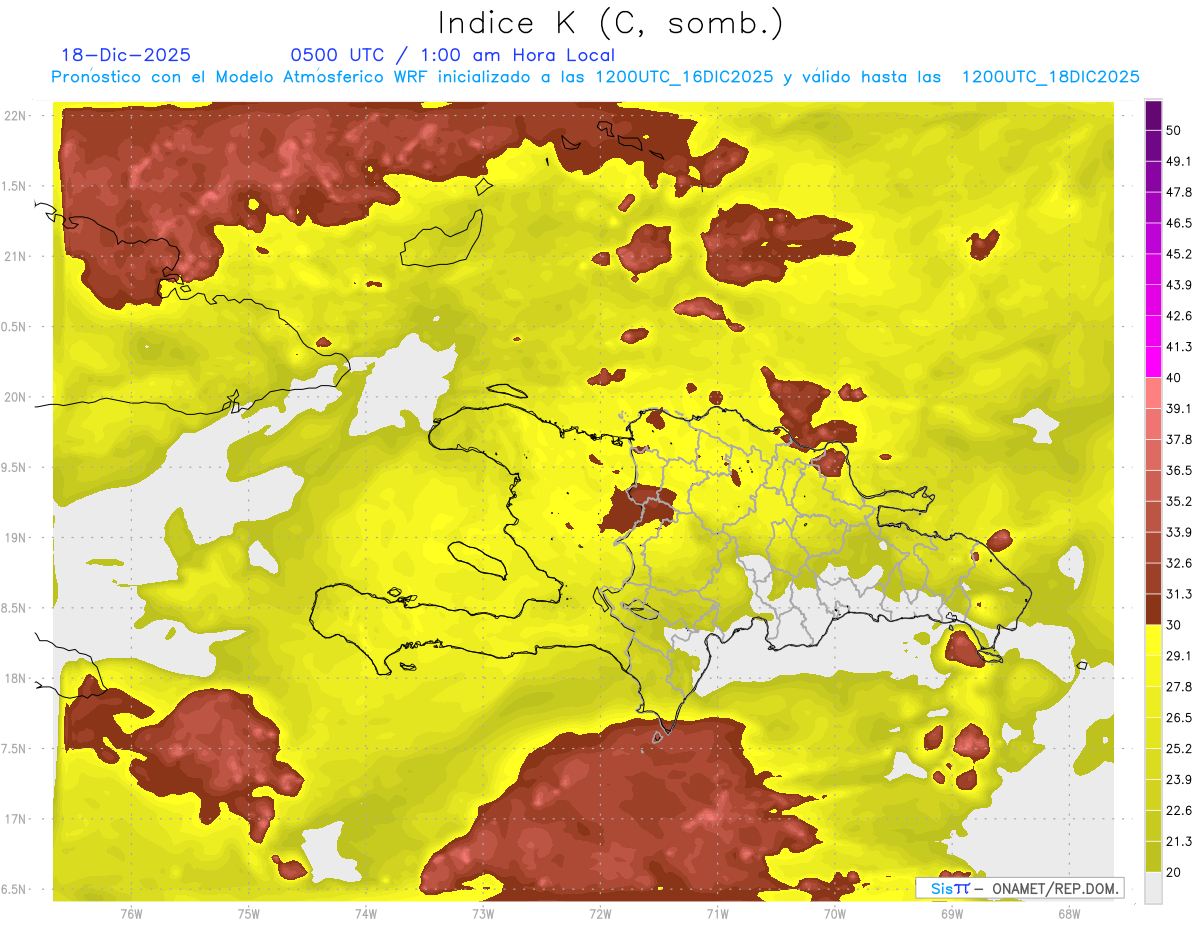1200x927 pixels.
Task: Click the '19N' latitude label
Action: point(16,537)
